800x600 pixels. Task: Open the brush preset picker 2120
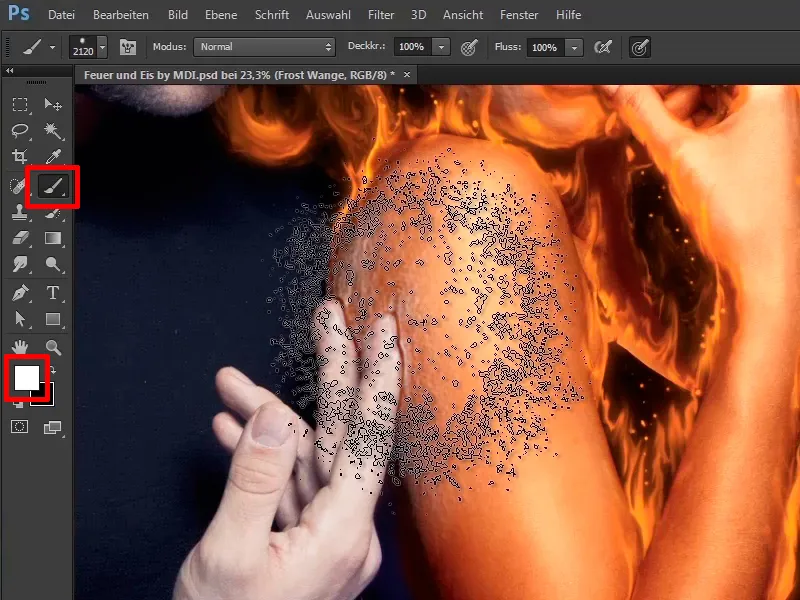point(88,47)
